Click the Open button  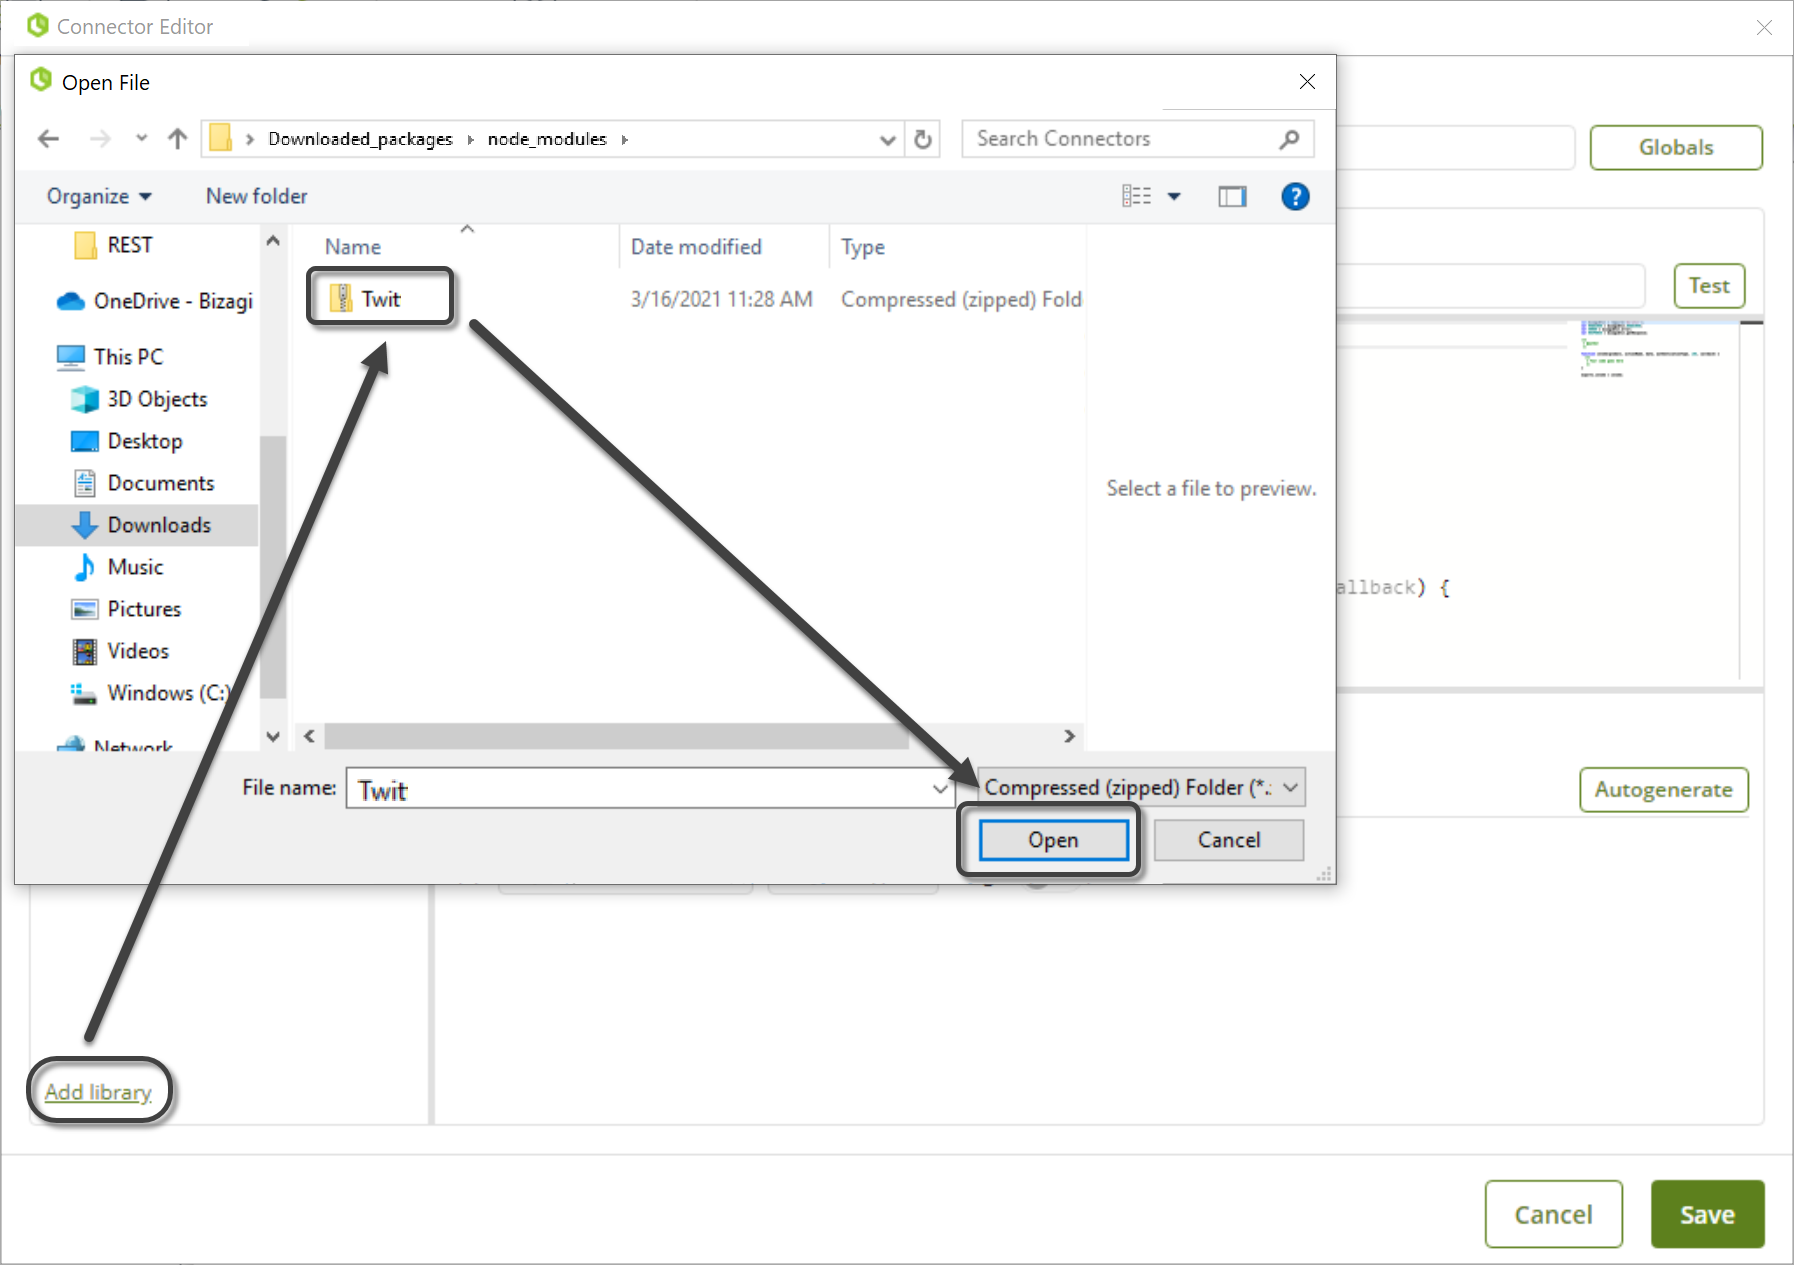(1054, 840)
